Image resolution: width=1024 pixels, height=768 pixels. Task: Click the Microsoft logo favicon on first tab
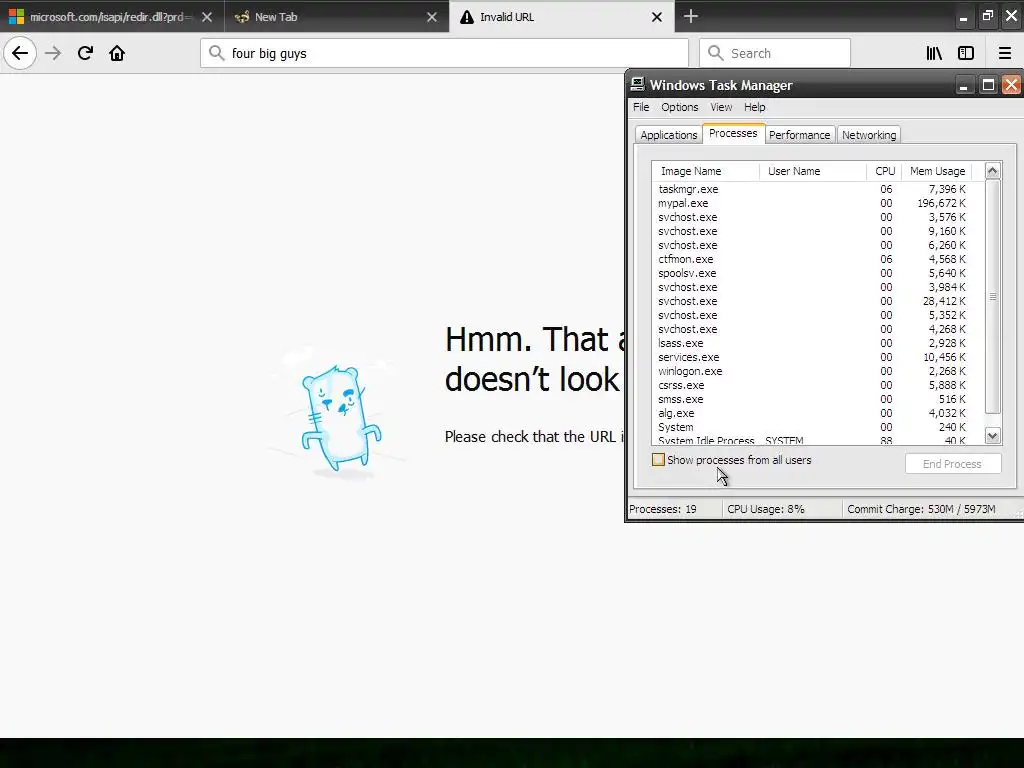16,17
